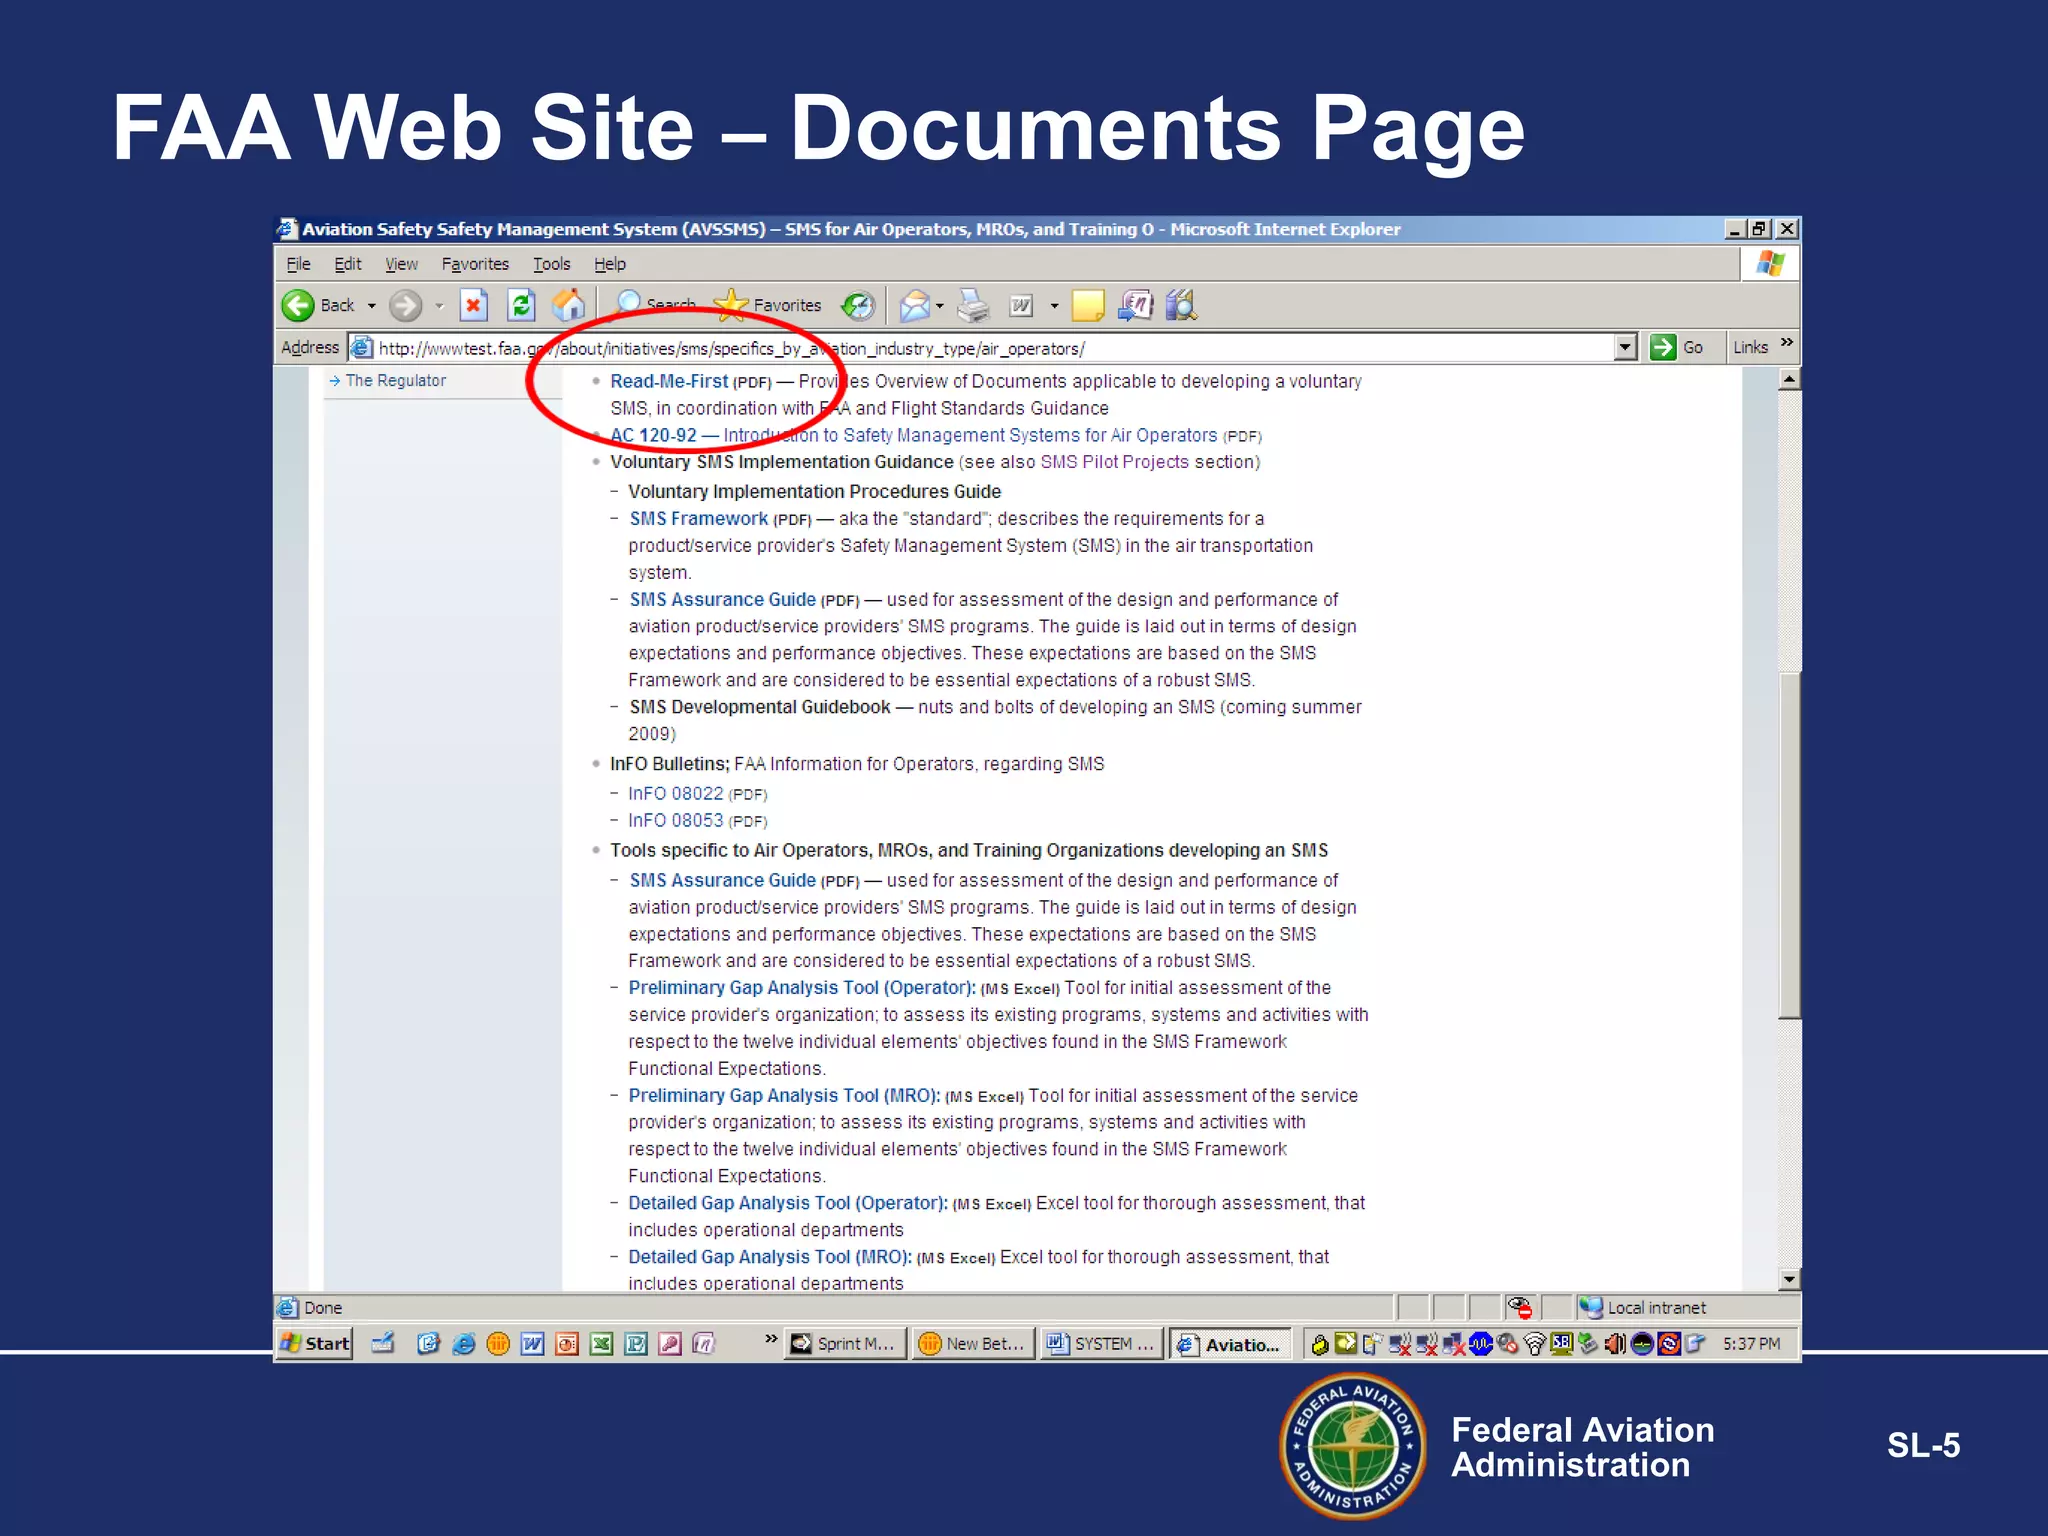Launch PowerPoint from Quick Launch
Image resolution: width=2048 pixels, height=1536 pixels.
[x=567, y=1344]
